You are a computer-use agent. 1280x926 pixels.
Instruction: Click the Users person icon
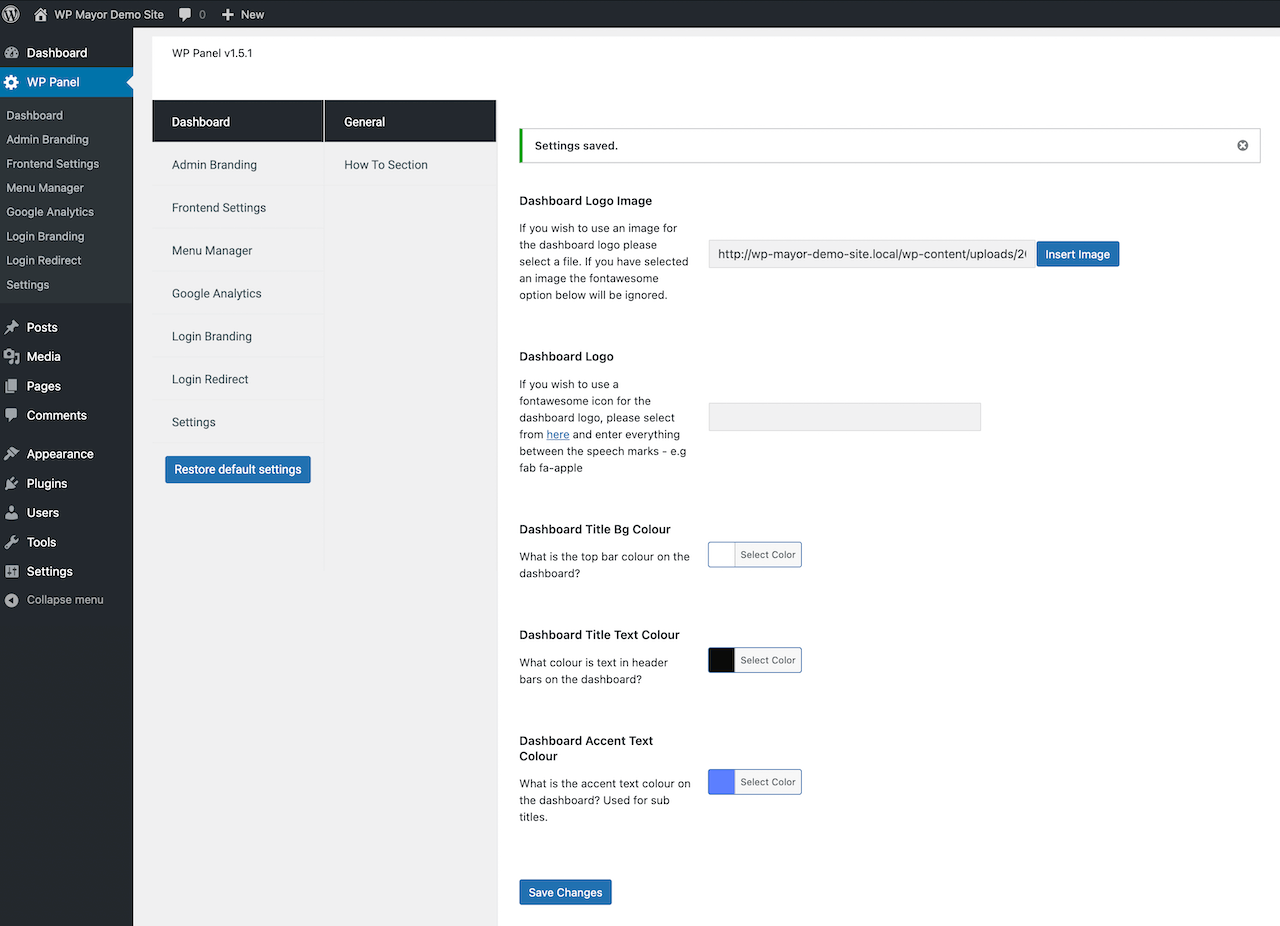(x=12, y=512)
